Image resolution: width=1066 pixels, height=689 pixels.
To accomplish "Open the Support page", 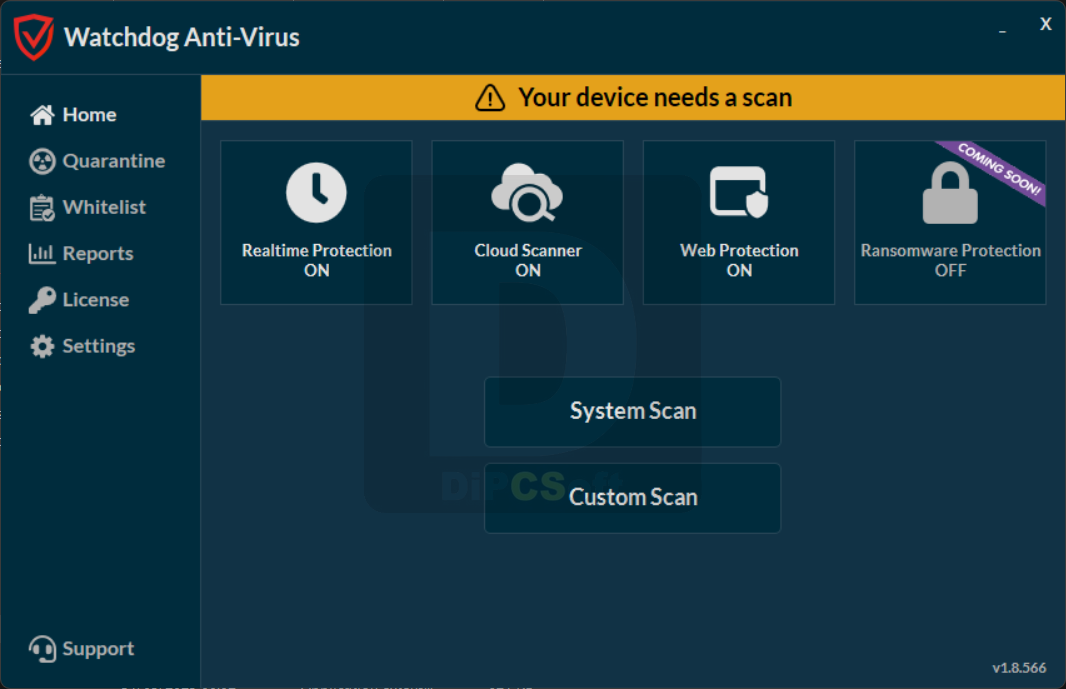I will pyautogui.click(x=82, y=649).
